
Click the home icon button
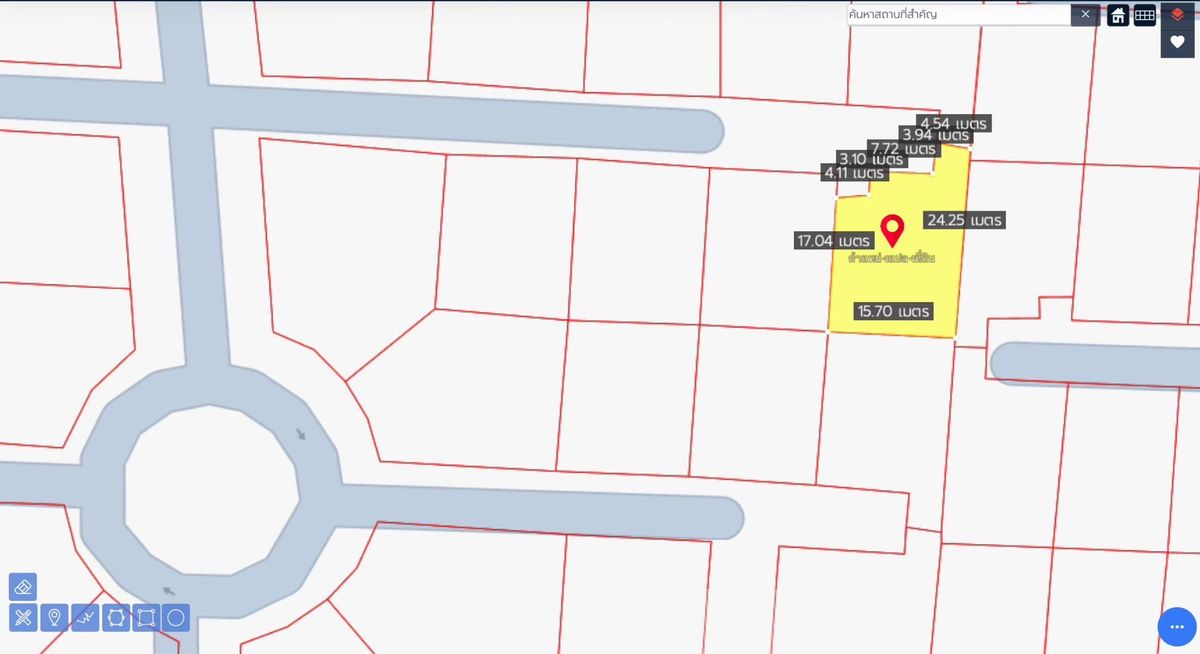(1118, 15)
